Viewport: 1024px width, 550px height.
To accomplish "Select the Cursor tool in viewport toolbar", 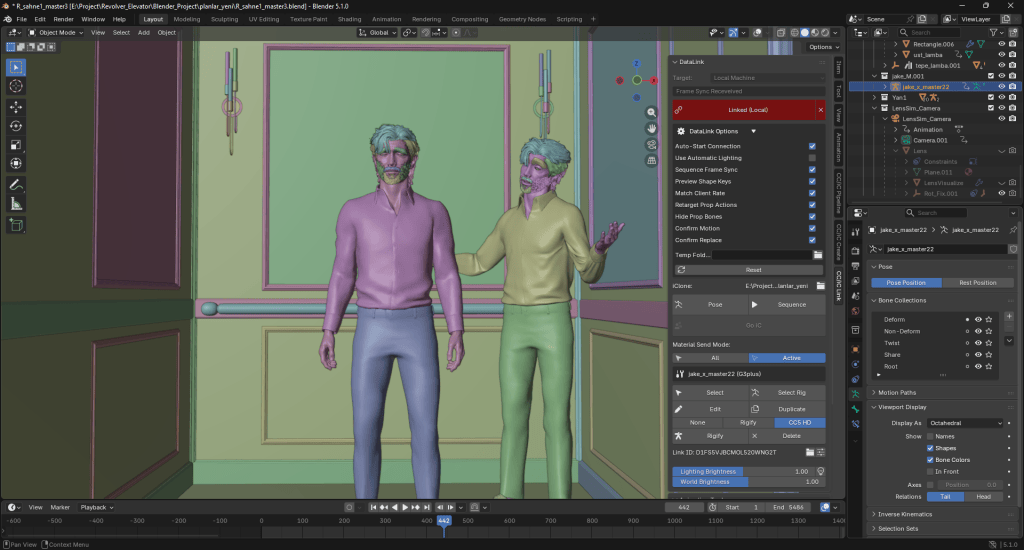I will [x=16, y=86].
